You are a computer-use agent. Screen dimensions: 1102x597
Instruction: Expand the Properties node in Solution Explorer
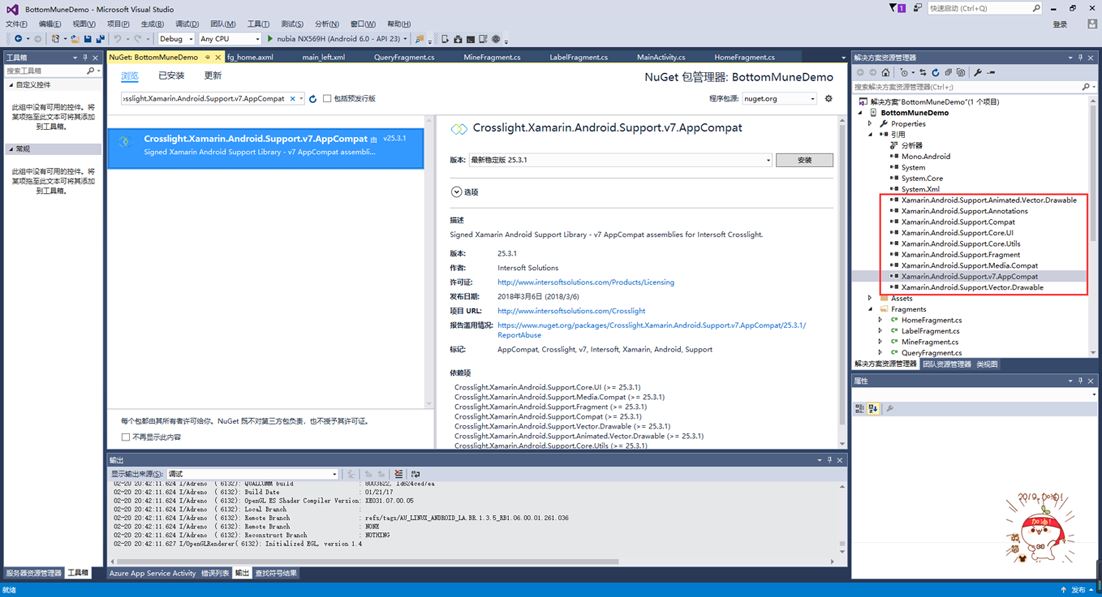[869, 124]
